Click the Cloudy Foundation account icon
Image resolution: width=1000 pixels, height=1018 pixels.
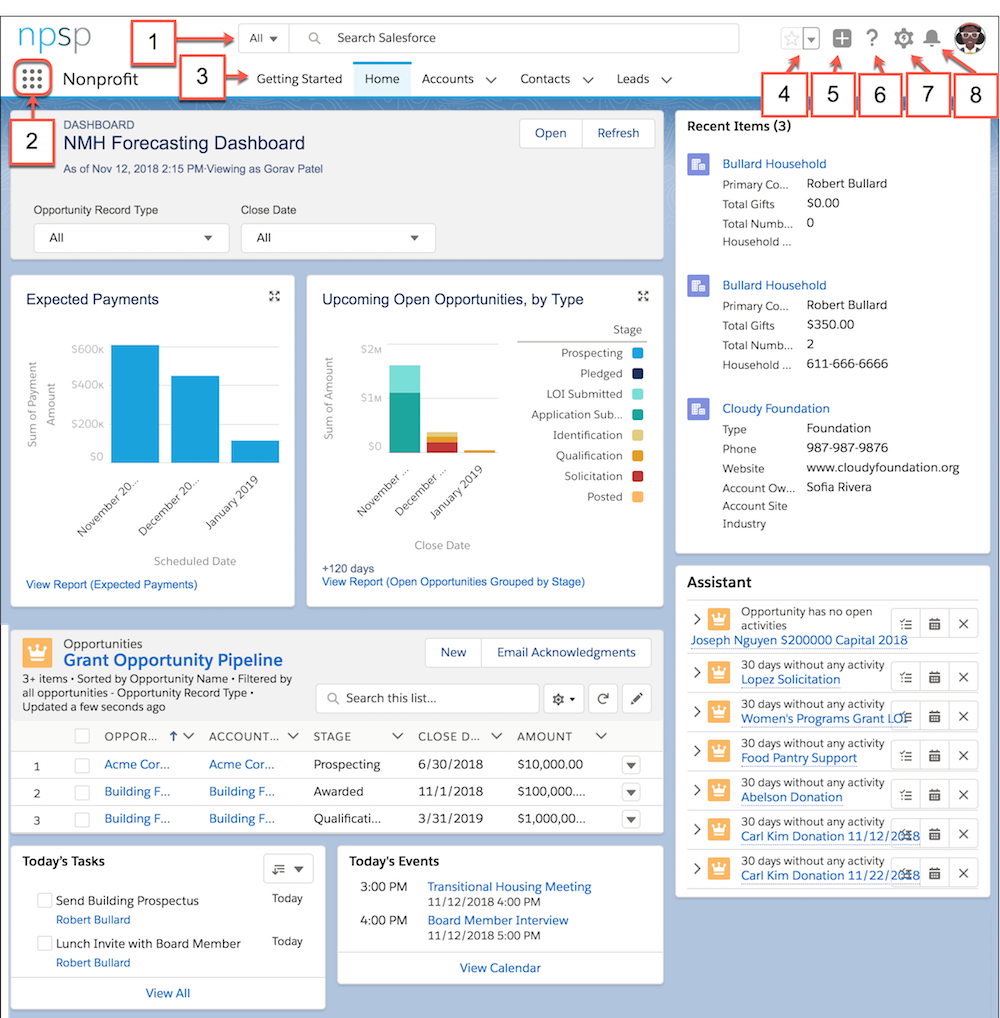pyautogui.click(x=698, y=409)
